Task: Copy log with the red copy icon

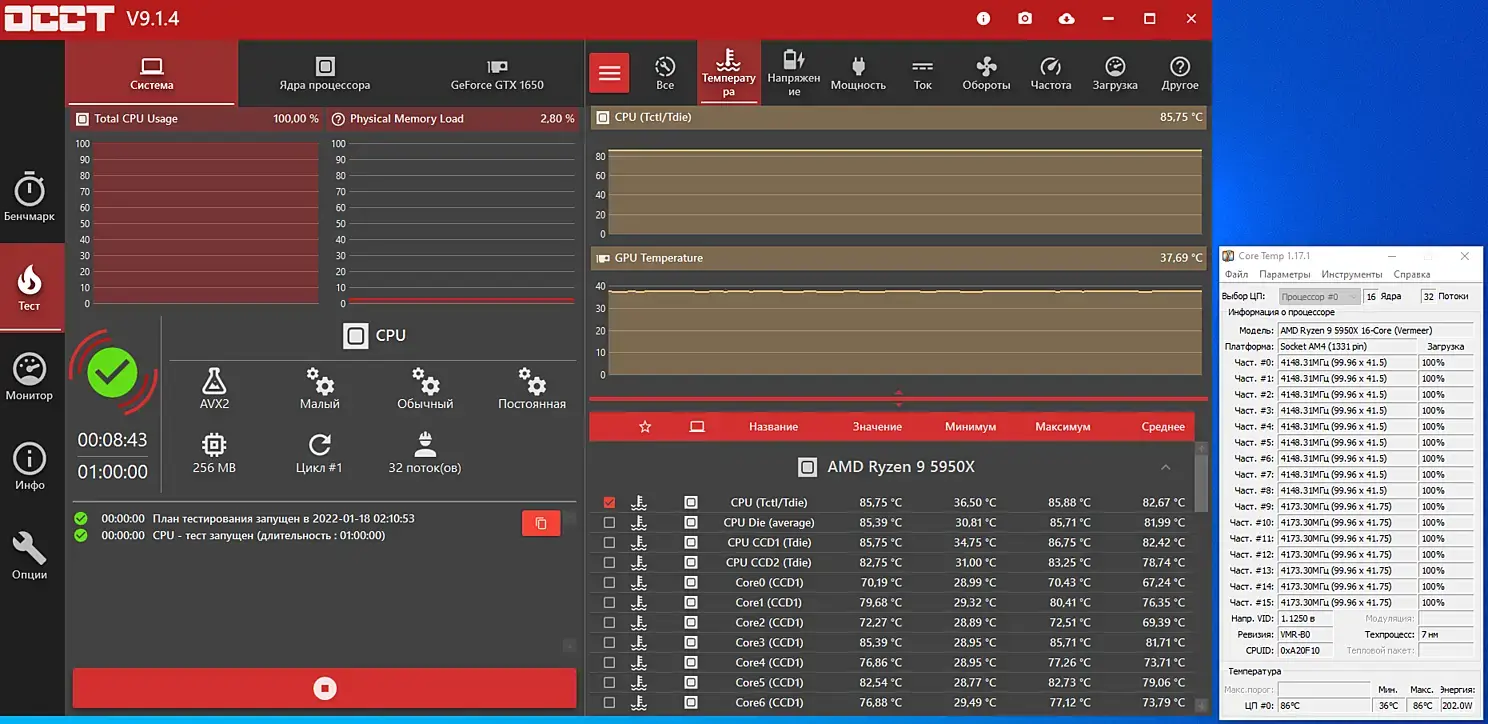Action: coord(541,523)
